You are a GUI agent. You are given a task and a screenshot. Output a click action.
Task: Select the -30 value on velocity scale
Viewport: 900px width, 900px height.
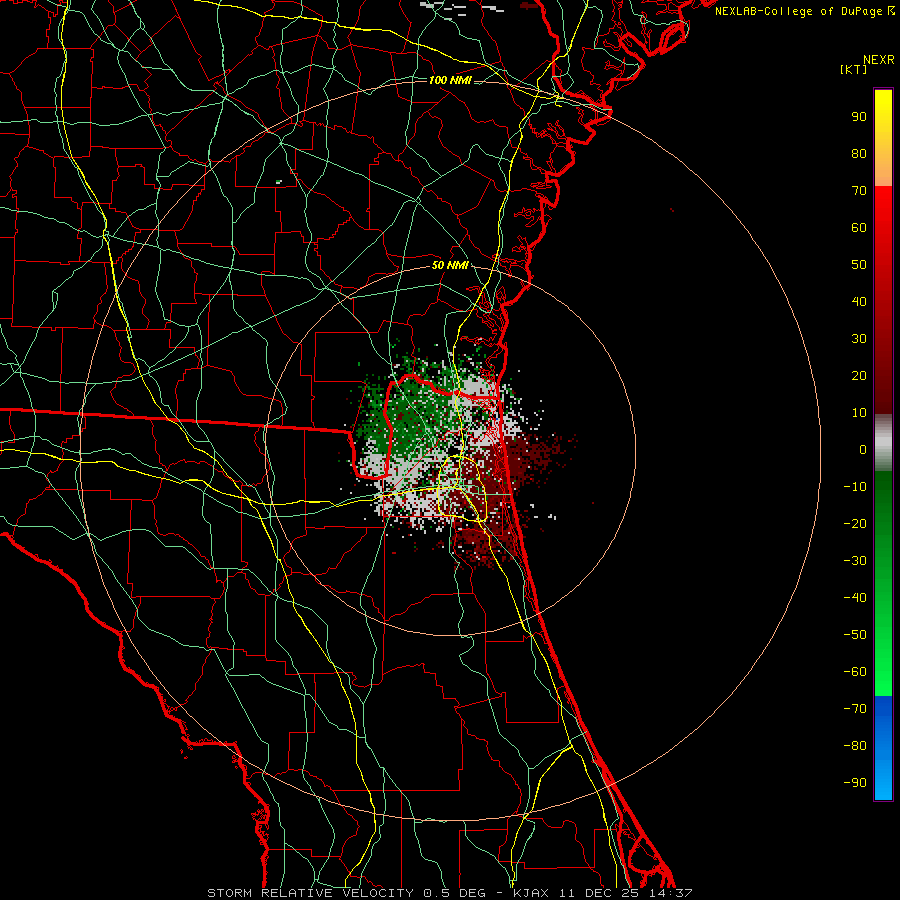coord(855,561)
